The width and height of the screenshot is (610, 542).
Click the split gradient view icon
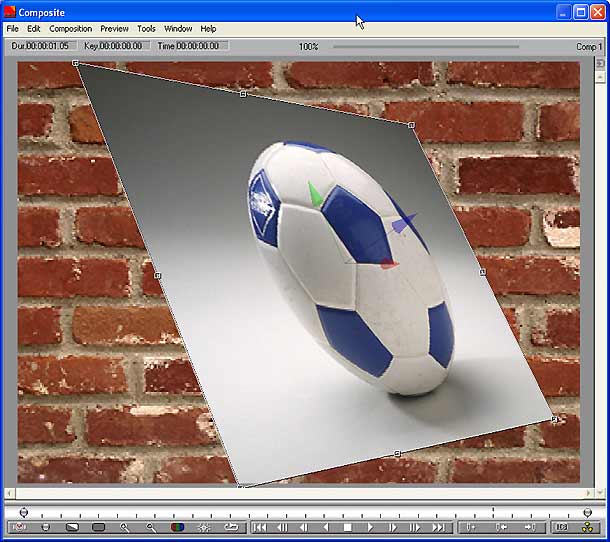click(72, 527)
